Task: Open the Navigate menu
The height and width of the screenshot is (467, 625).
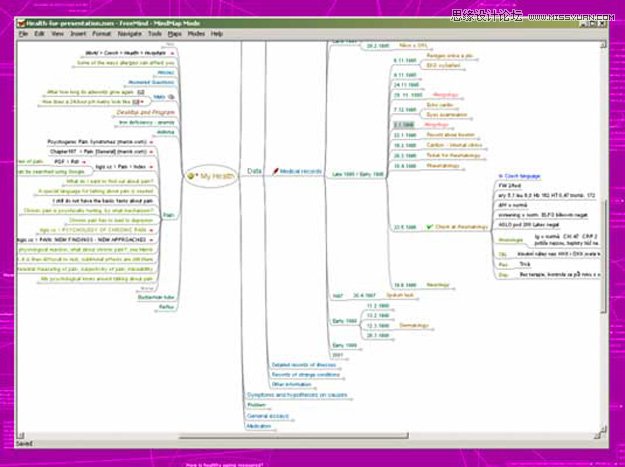Action: click(x=130, y=34)
